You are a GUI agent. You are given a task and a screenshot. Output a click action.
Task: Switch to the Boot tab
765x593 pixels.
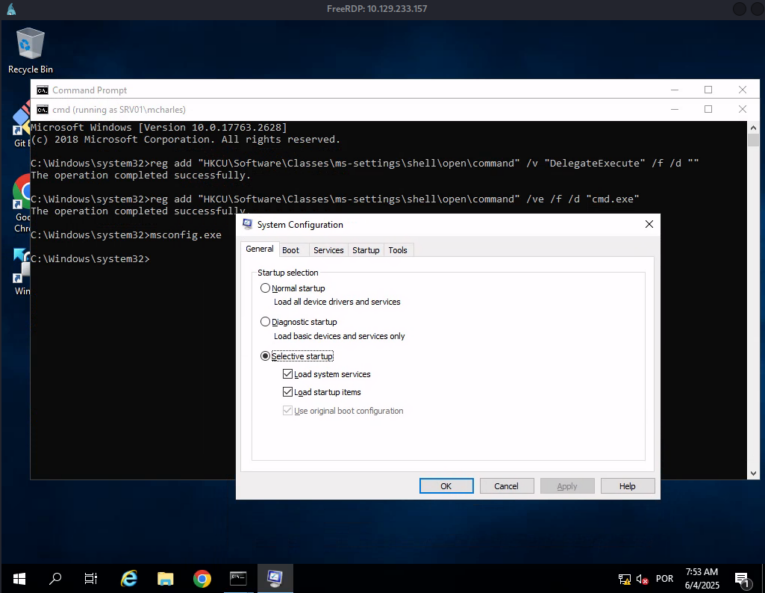click(290, 250)
